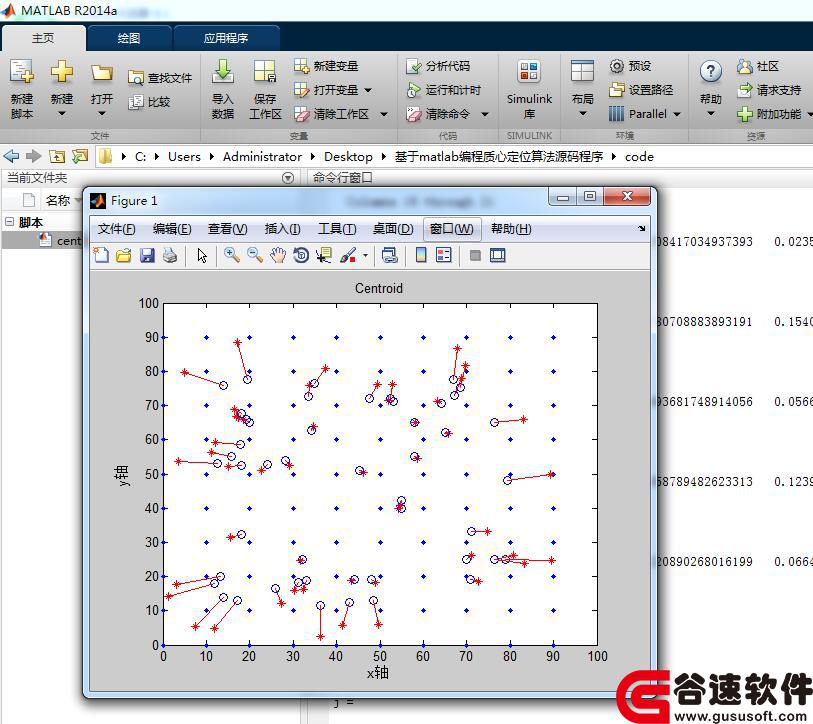Select data cursor tool

(x=324, y=255)
